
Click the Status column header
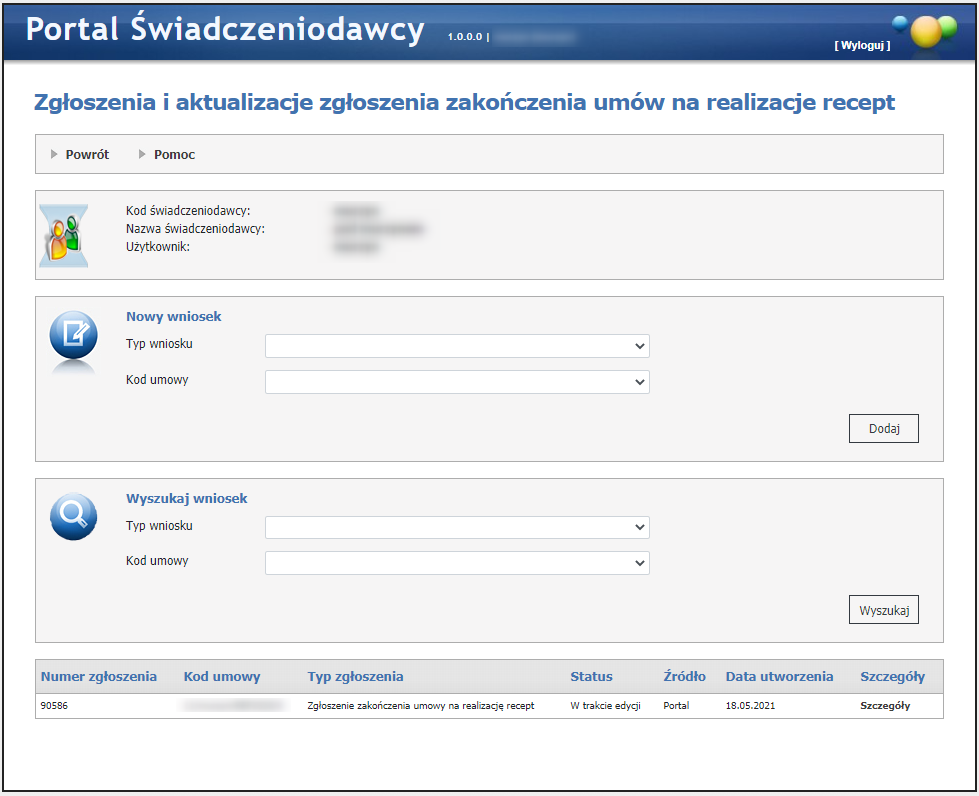coord(591,677)
